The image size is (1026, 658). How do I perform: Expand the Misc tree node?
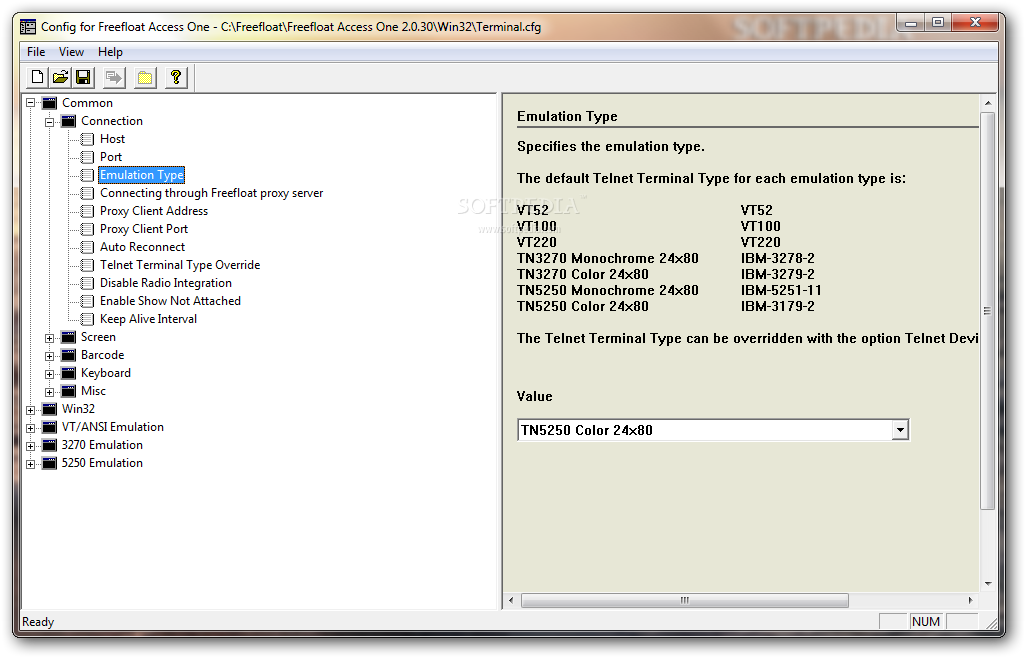pos(49,392)
